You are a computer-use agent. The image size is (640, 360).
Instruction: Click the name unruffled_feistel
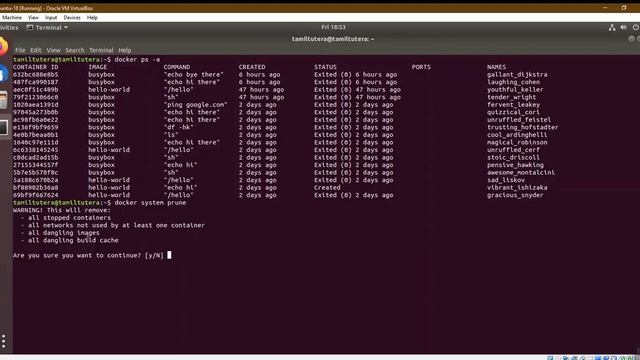click(x=519, y=120)
